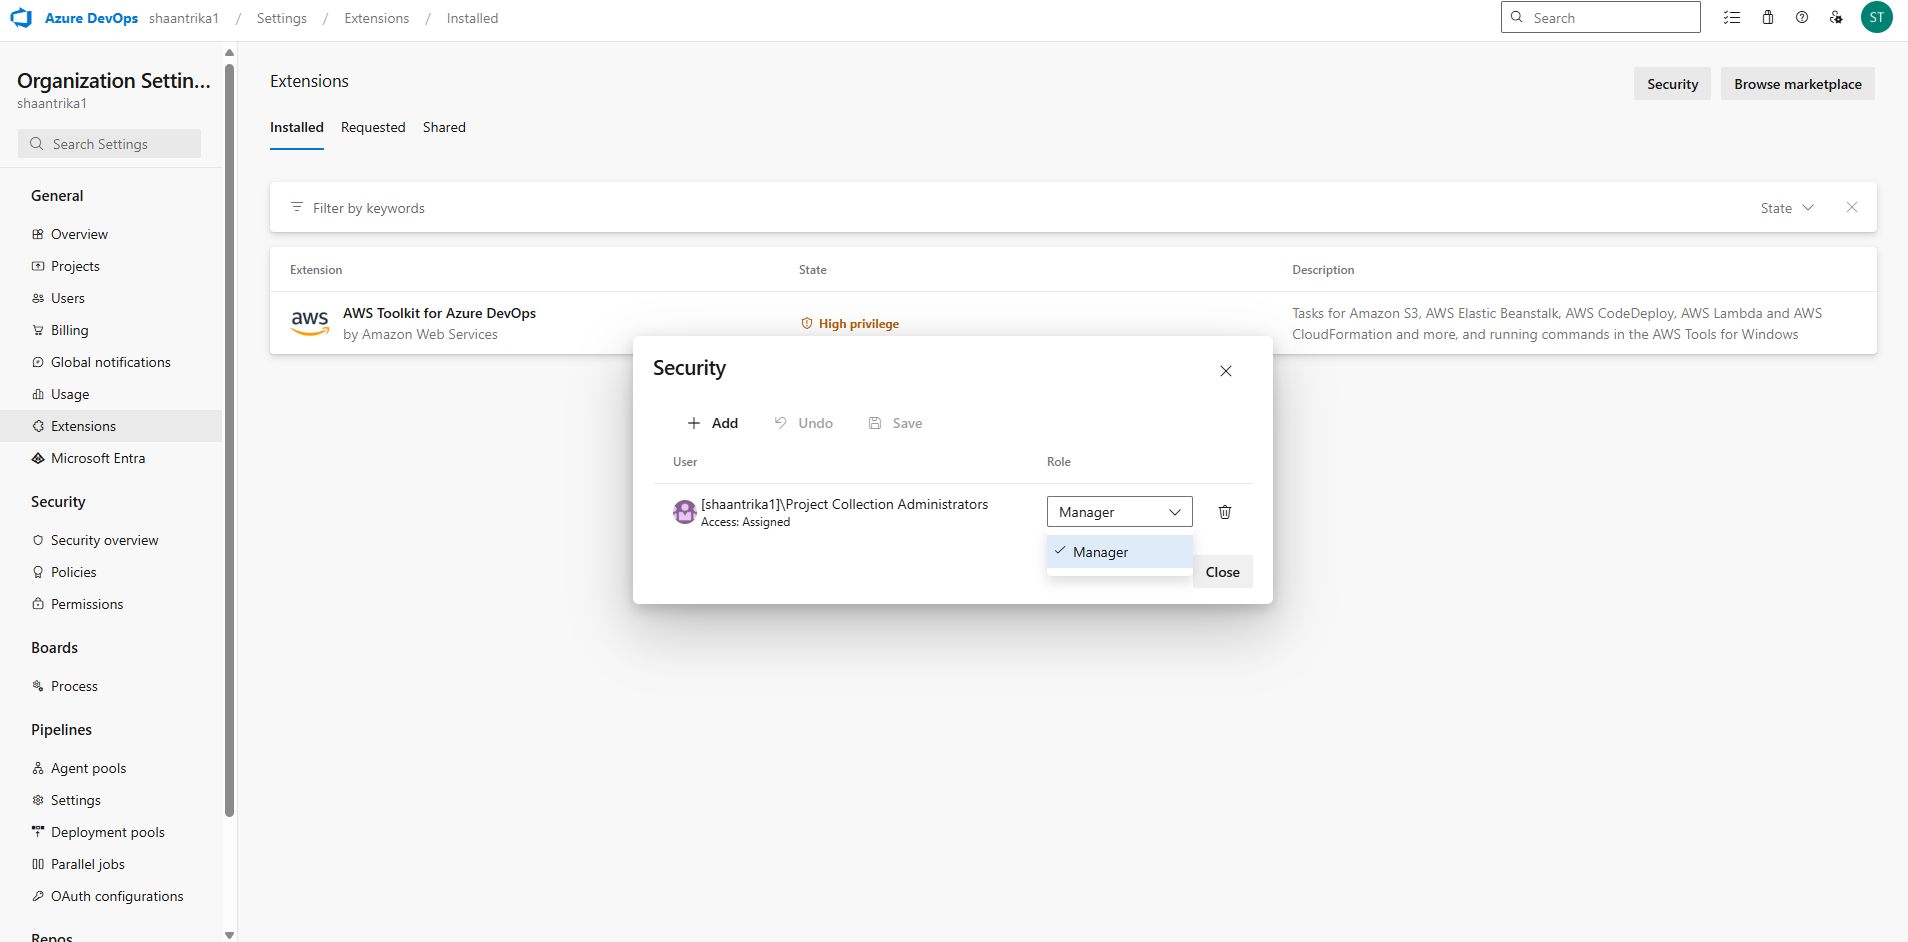
Task: Open Projects in organization settings
Action: [x=75, y=266]
